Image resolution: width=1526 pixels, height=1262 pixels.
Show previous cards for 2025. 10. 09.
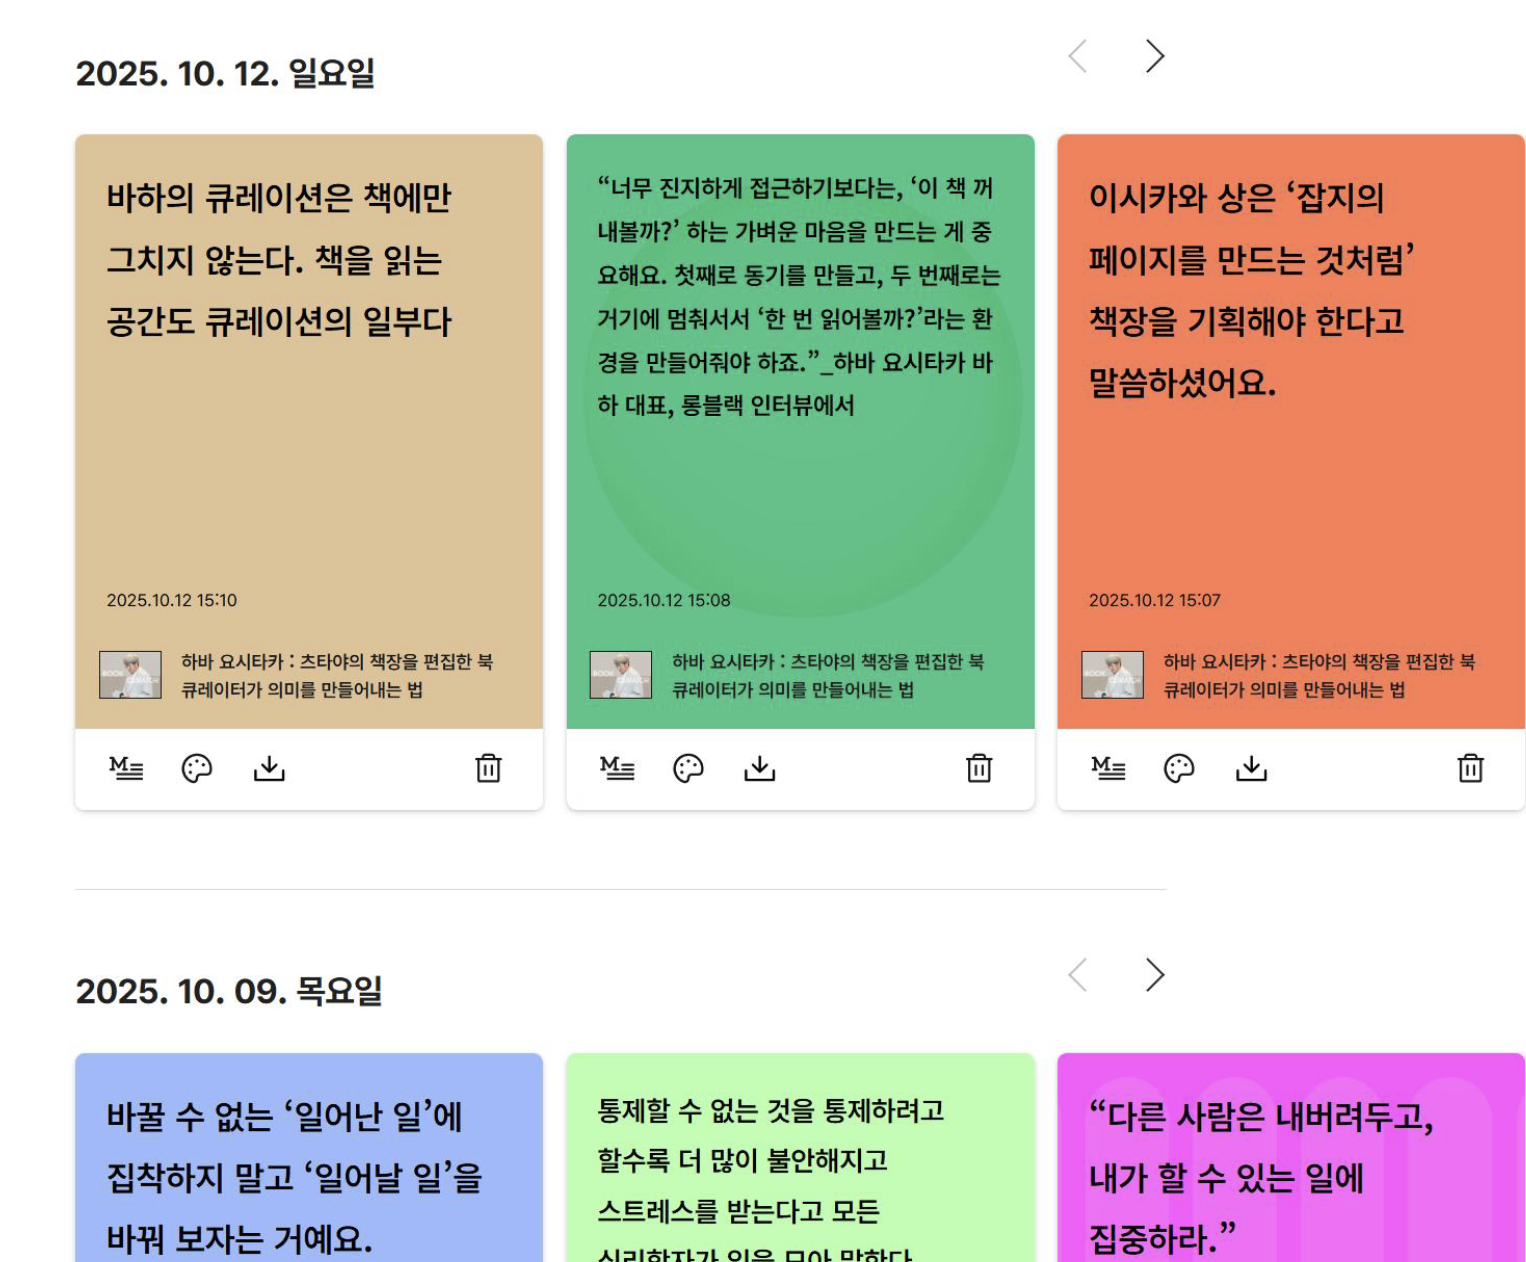1078,975
